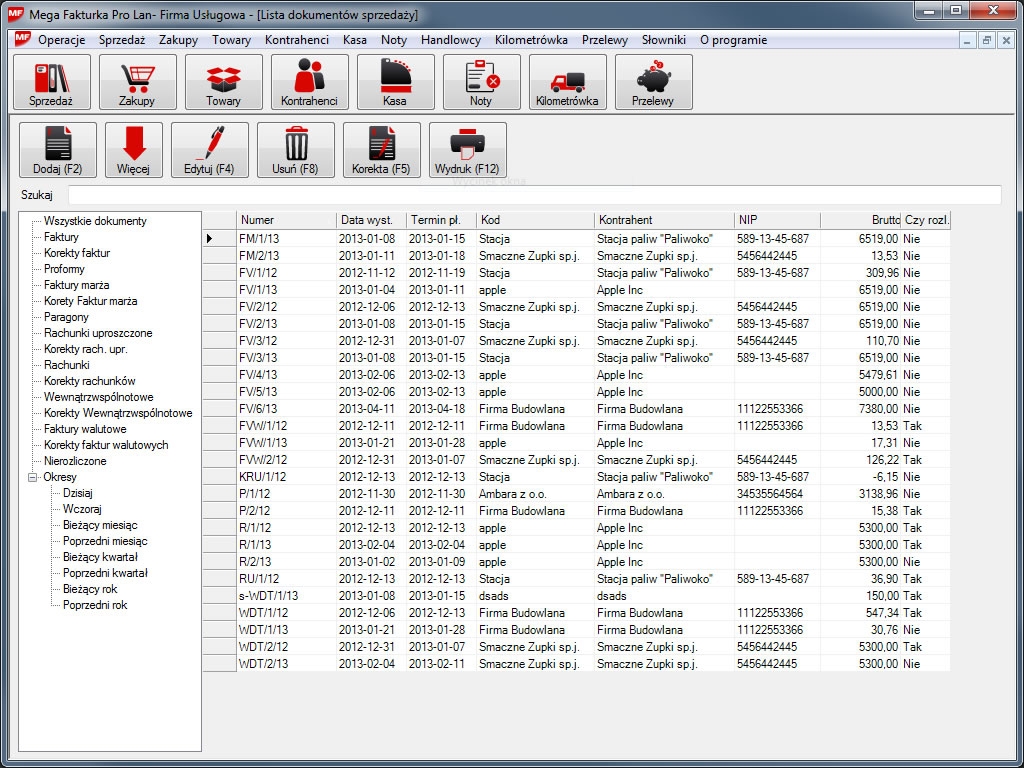Sort the list by Brutto column header
Viewport: 1024px width, 768px height.
click(x=860, y=220)
